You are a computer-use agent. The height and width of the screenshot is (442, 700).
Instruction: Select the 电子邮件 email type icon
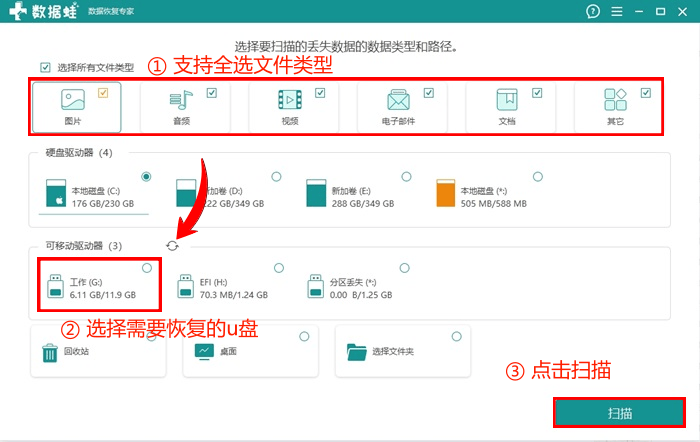point(398,100)
